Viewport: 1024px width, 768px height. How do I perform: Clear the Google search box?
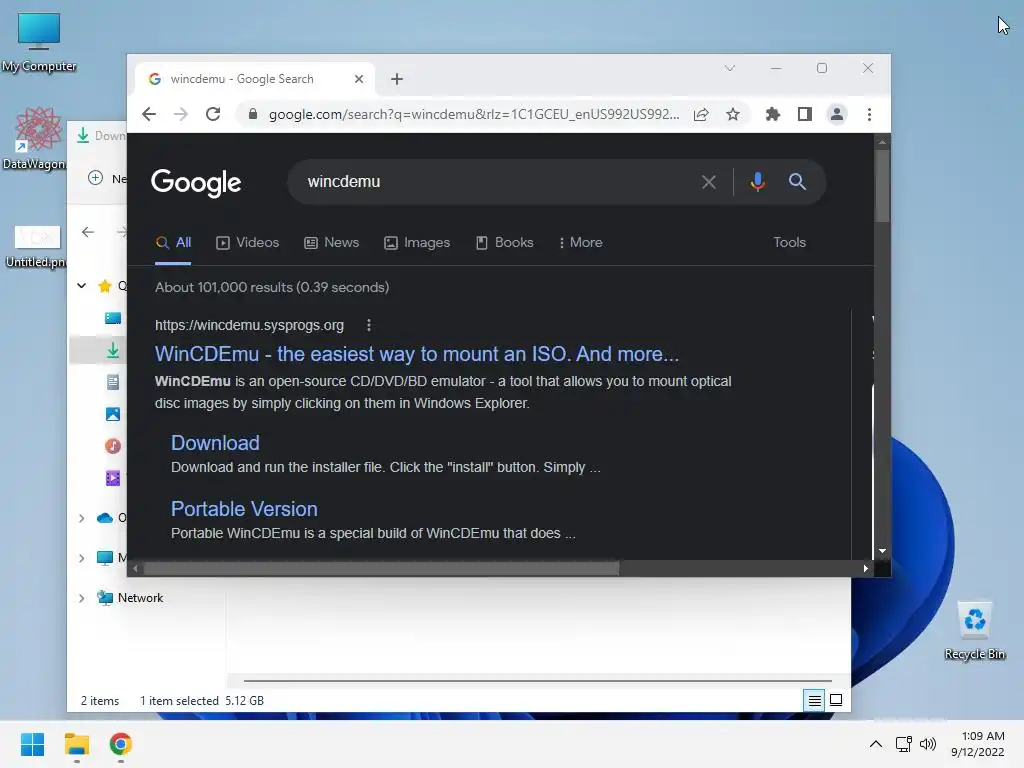tap(709, 182)
